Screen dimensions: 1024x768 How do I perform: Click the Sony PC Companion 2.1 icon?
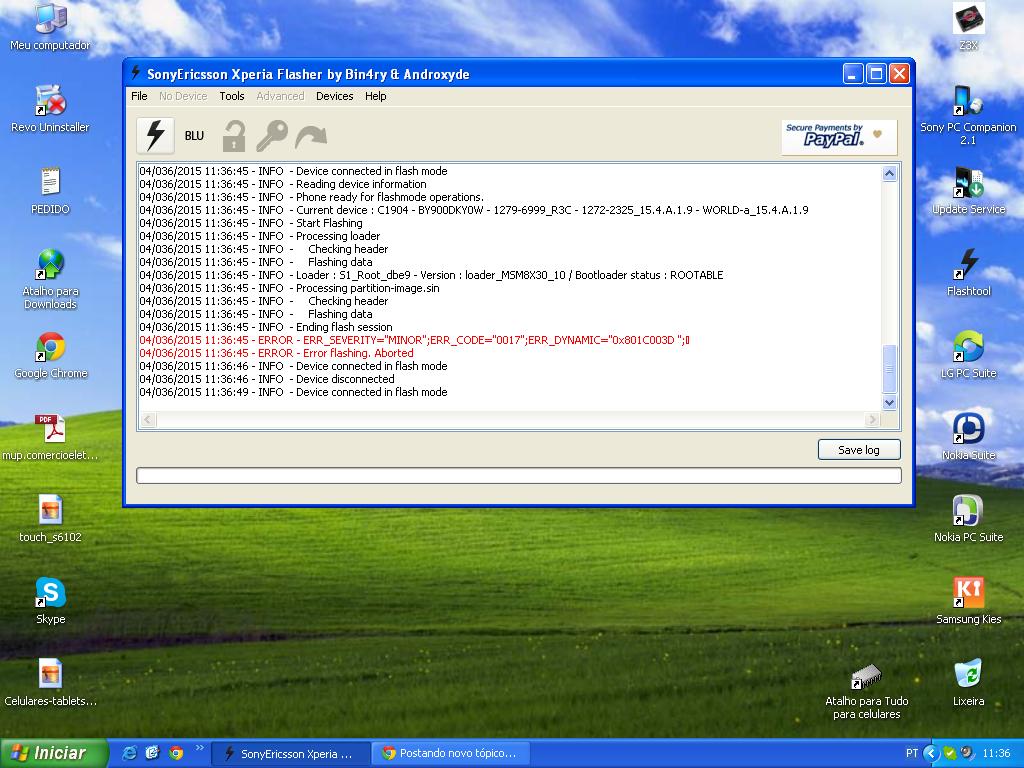(x=968, y=114)
